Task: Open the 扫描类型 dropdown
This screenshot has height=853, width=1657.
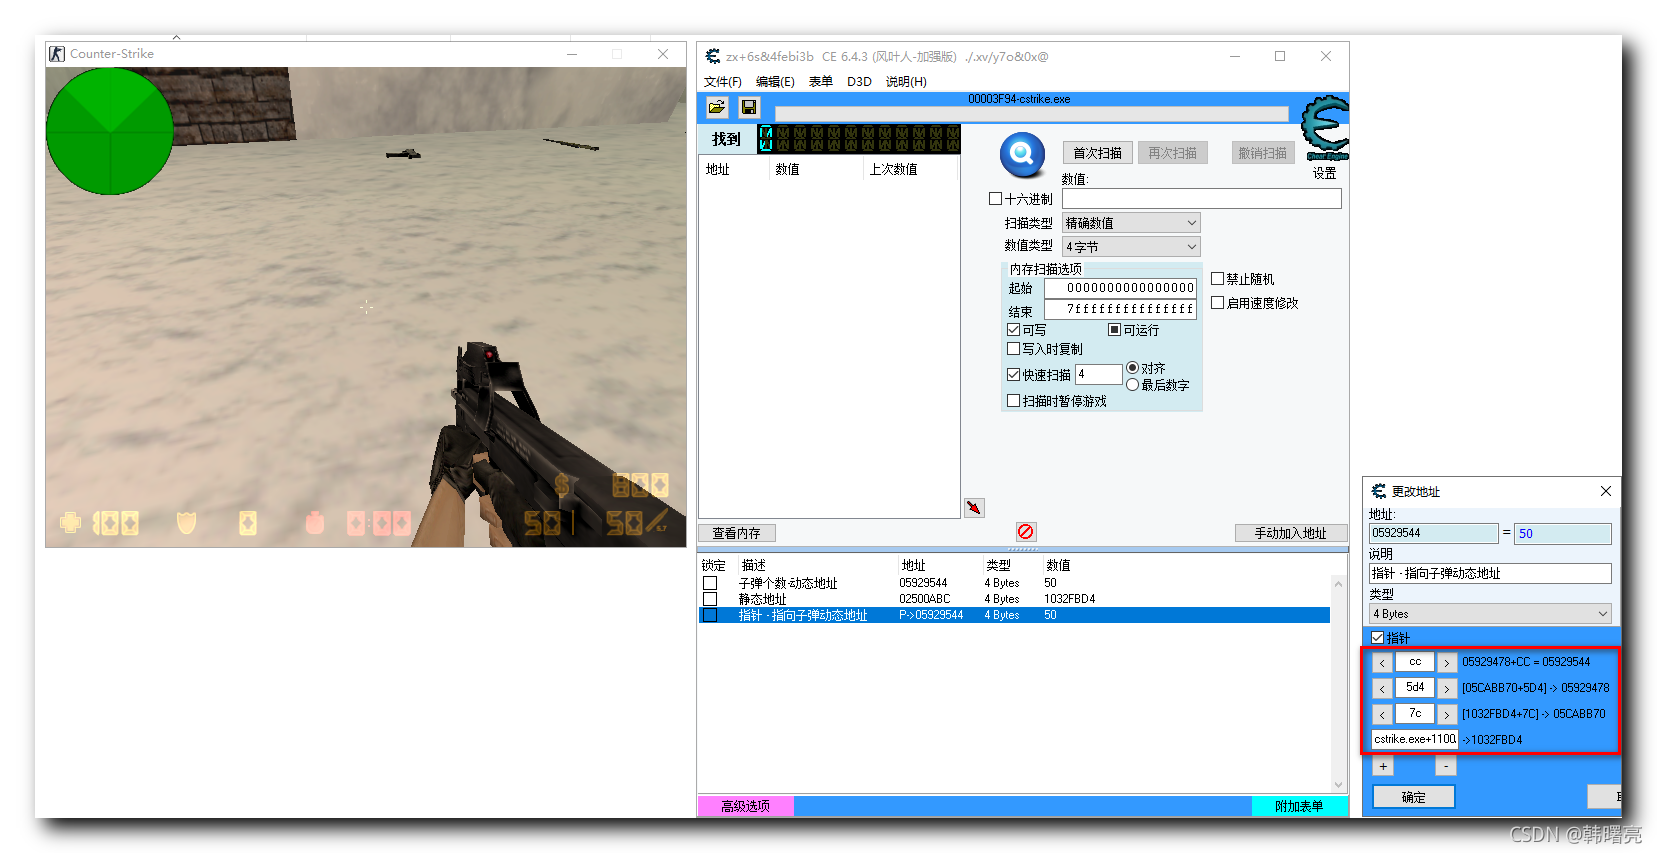Action: tap(1131, 223)
